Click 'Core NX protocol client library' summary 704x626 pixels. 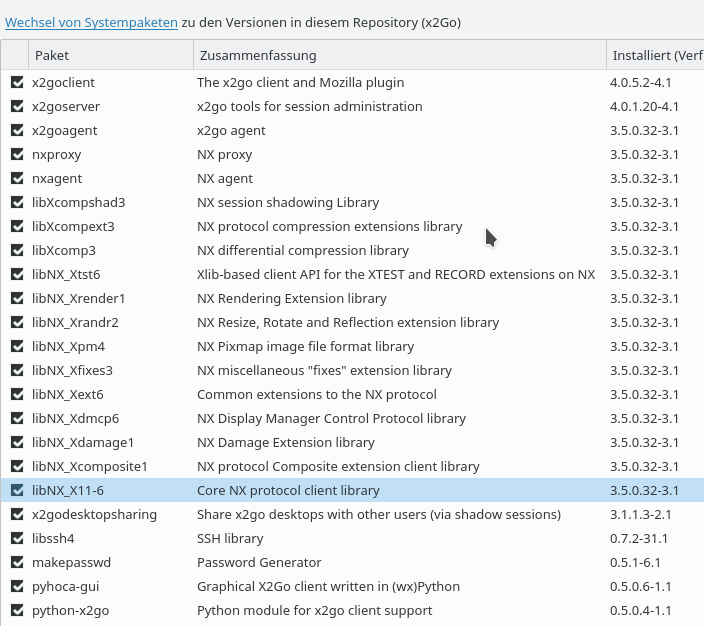tap(288, 490)
